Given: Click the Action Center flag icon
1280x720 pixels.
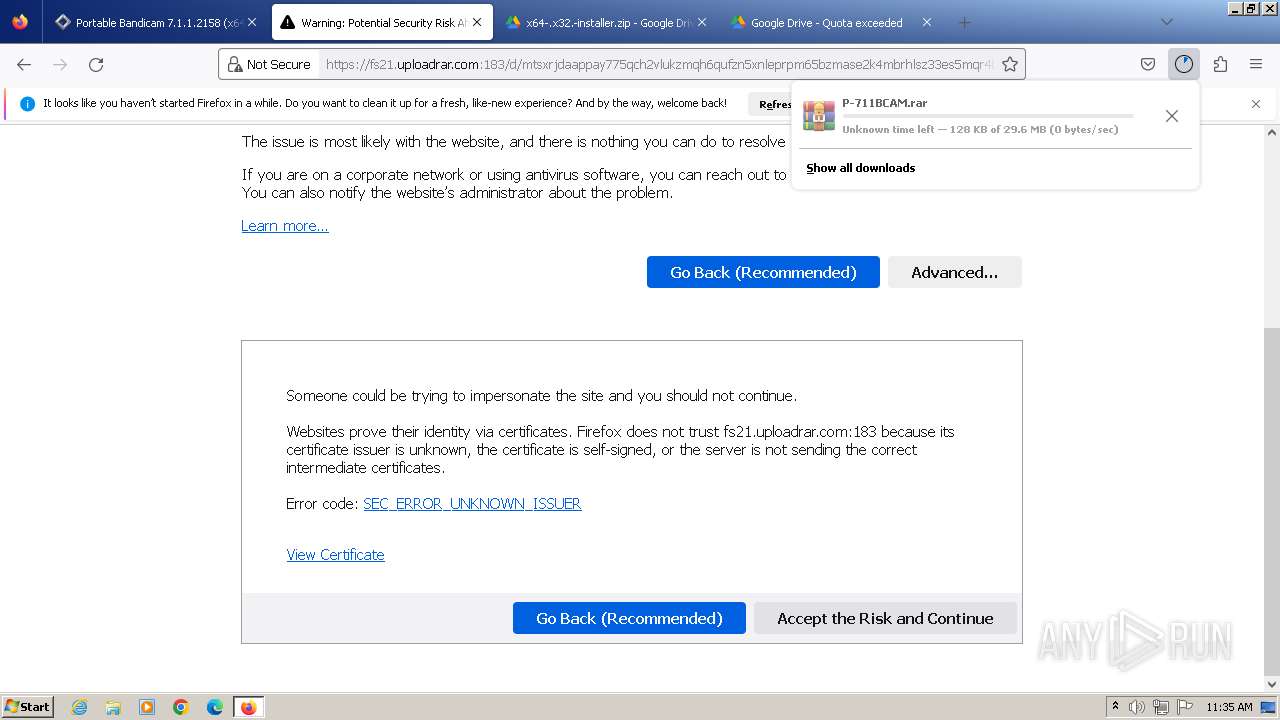Looking at the screenshot, I should (x=1185, y=707).
